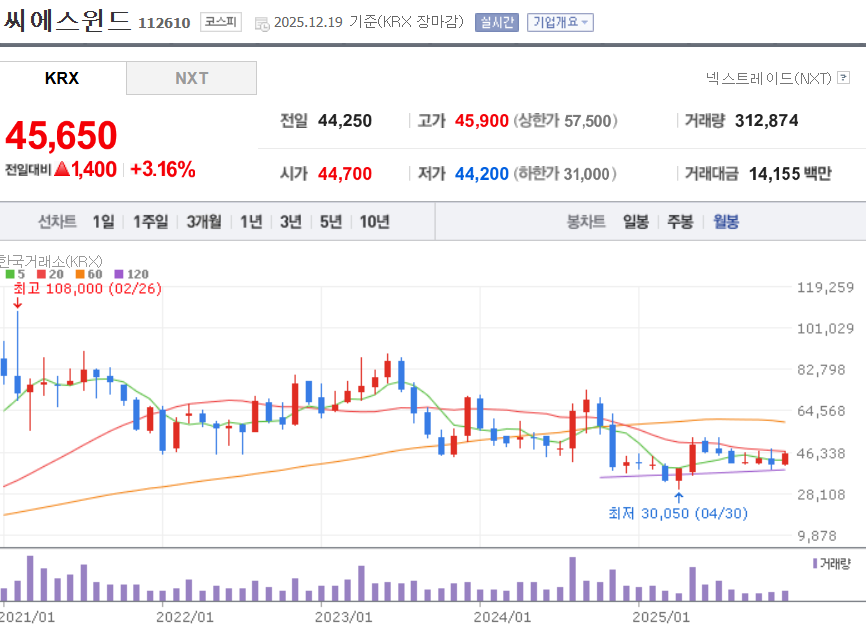Click the current price 45,650

pyautogui.click(x=61, y=135)
